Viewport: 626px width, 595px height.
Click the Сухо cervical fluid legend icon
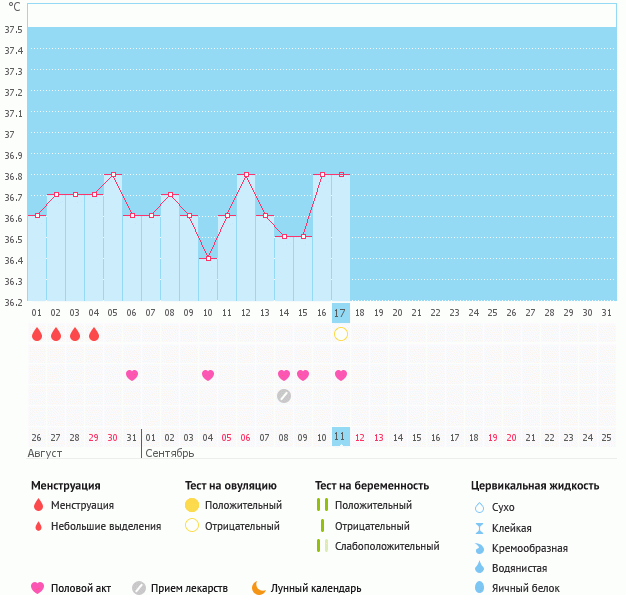click(x=480, y=507)
